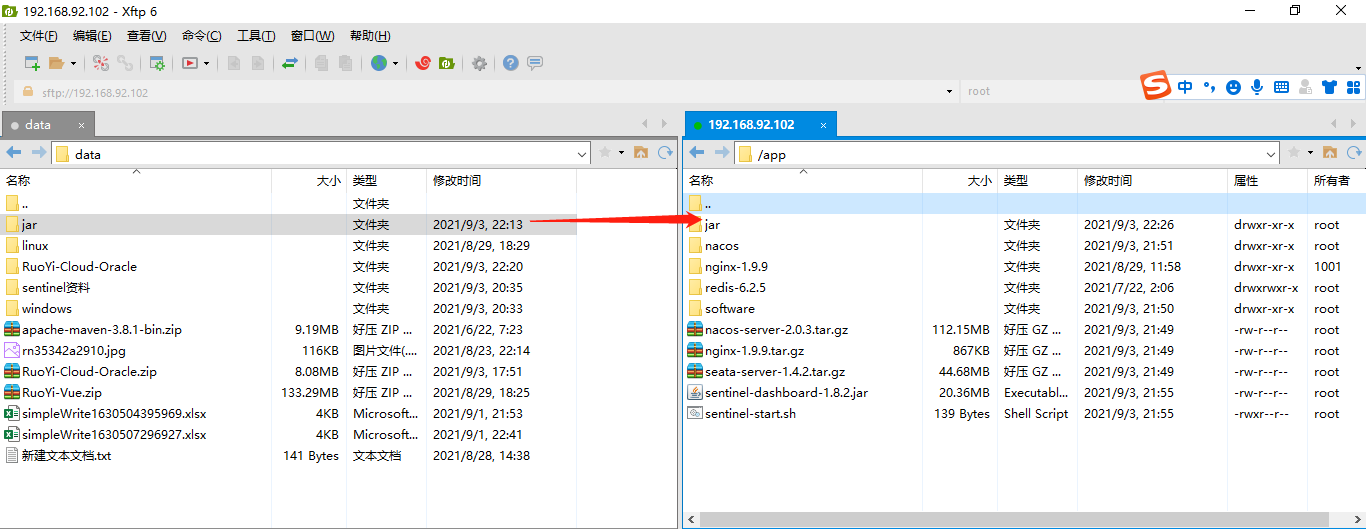Open the dropdown arrow beside Open Session

pyautogui.click(x=73, y=63)
